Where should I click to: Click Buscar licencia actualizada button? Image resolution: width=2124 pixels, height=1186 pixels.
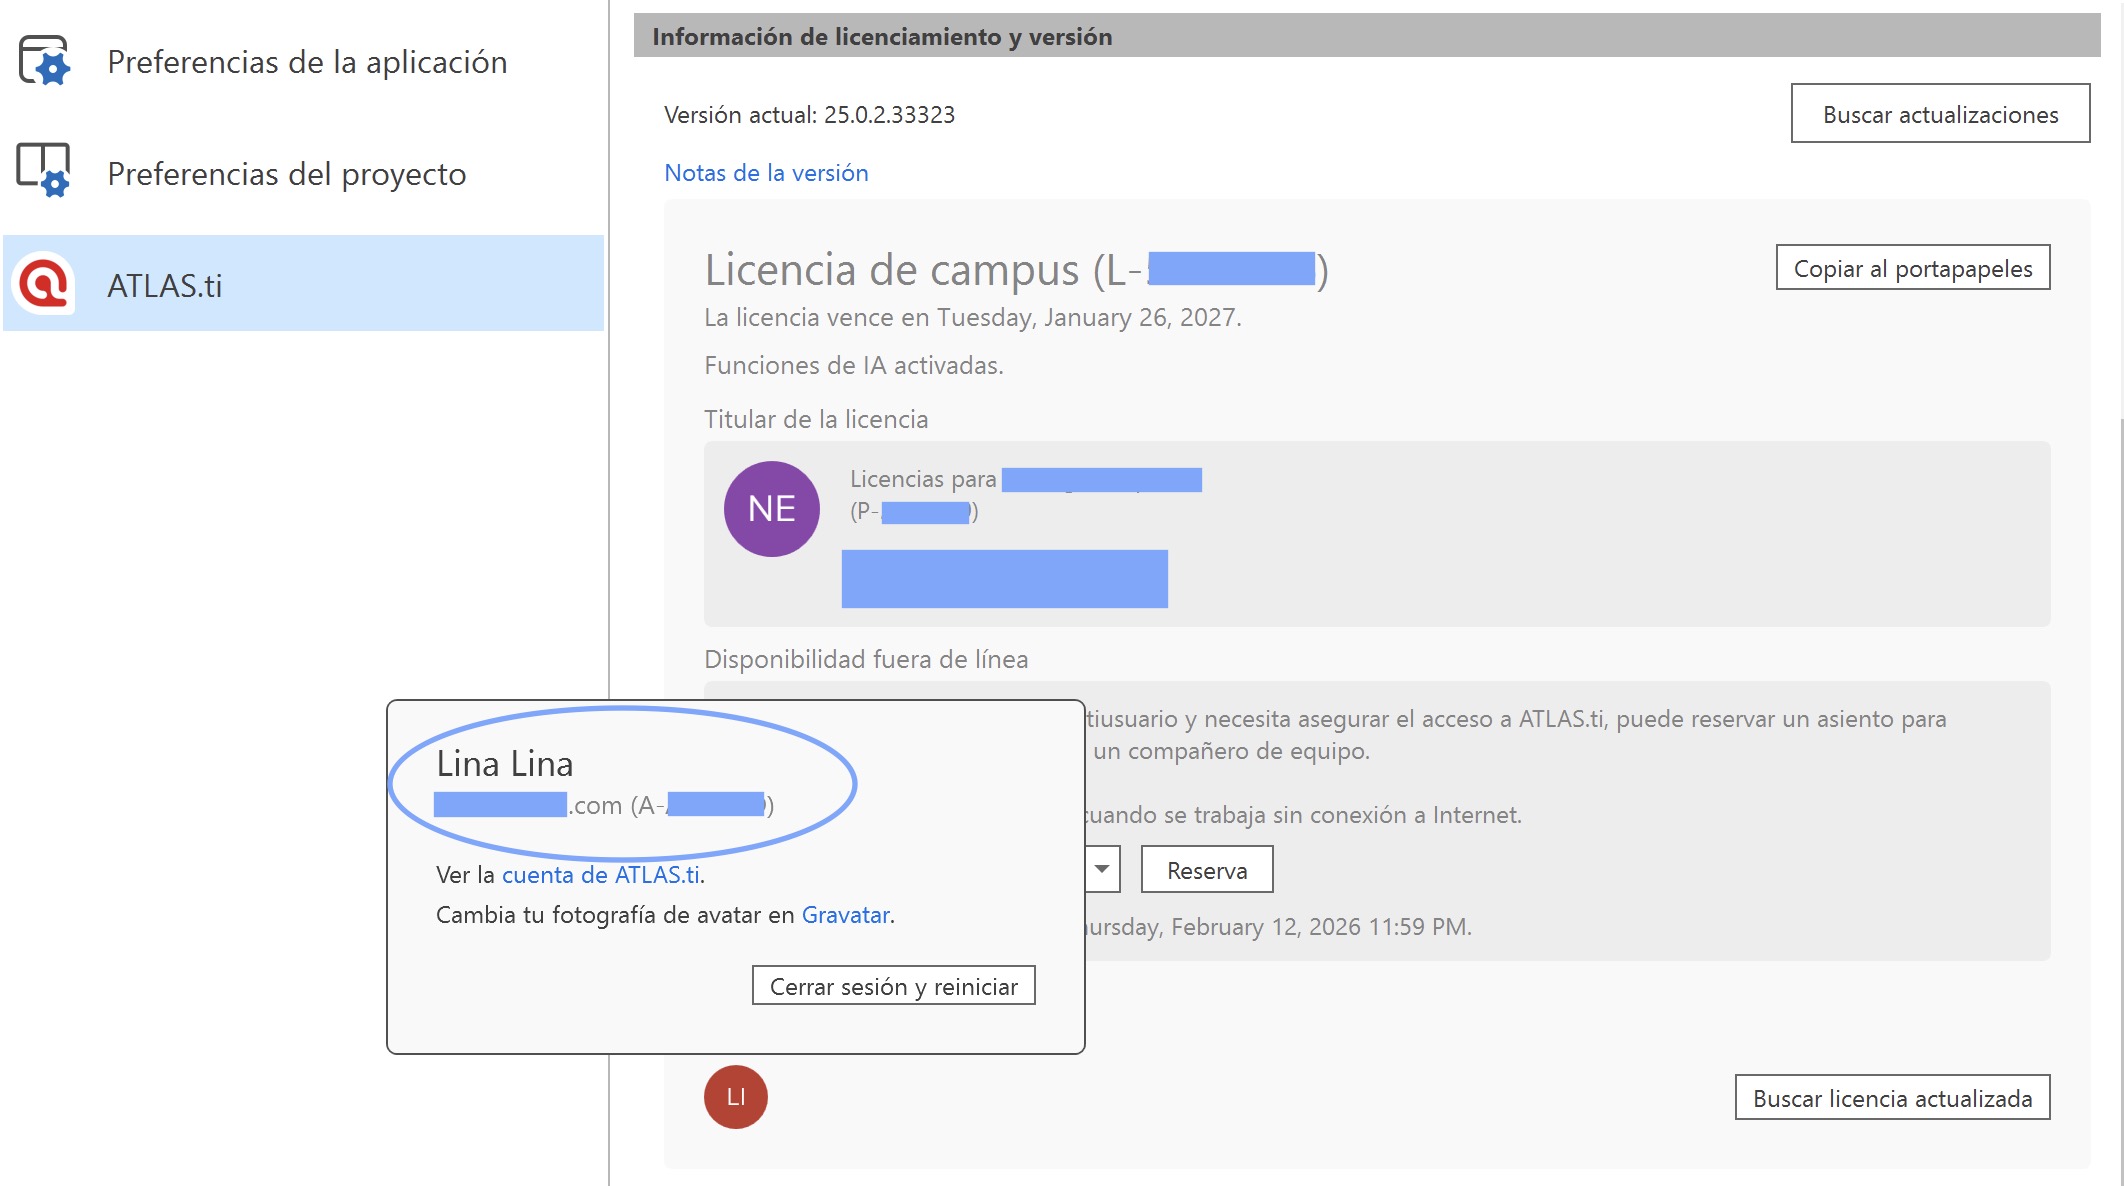pyautogui.click(x=1891, y=1098)
